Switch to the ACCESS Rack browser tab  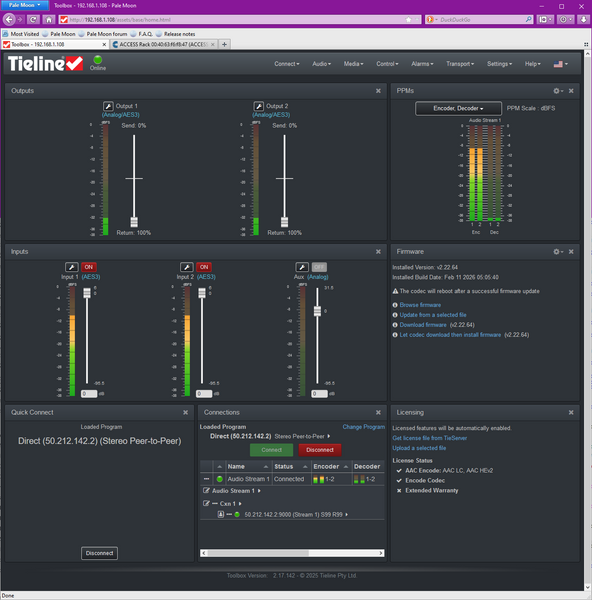tap(164, 44)
